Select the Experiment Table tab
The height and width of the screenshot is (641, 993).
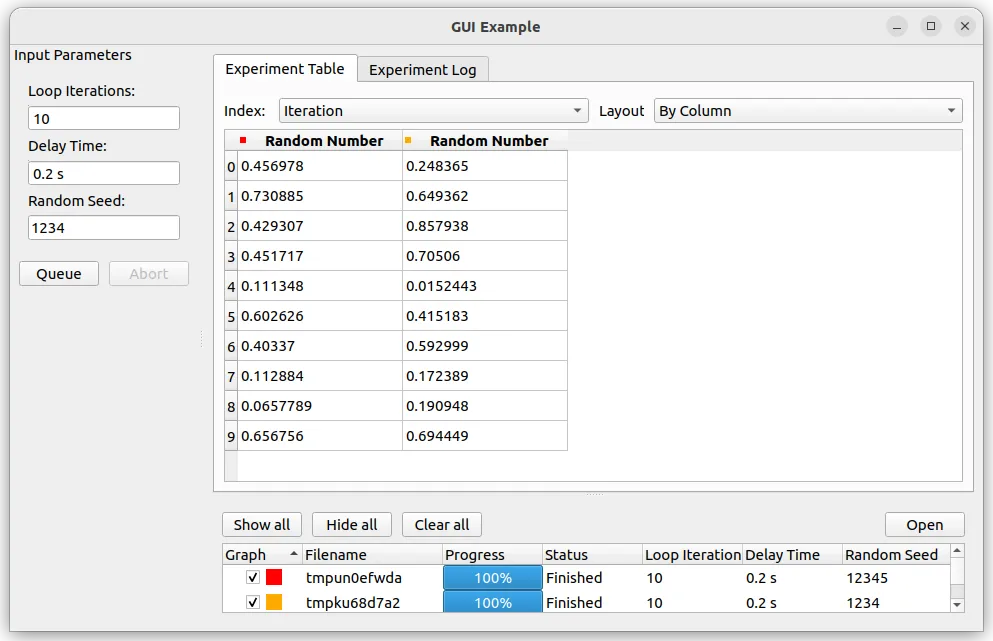[x=285, y=69]
